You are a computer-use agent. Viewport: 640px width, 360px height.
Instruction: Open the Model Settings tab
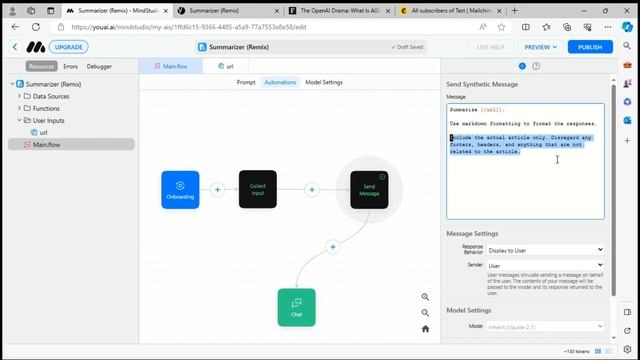tap(324, 82)
